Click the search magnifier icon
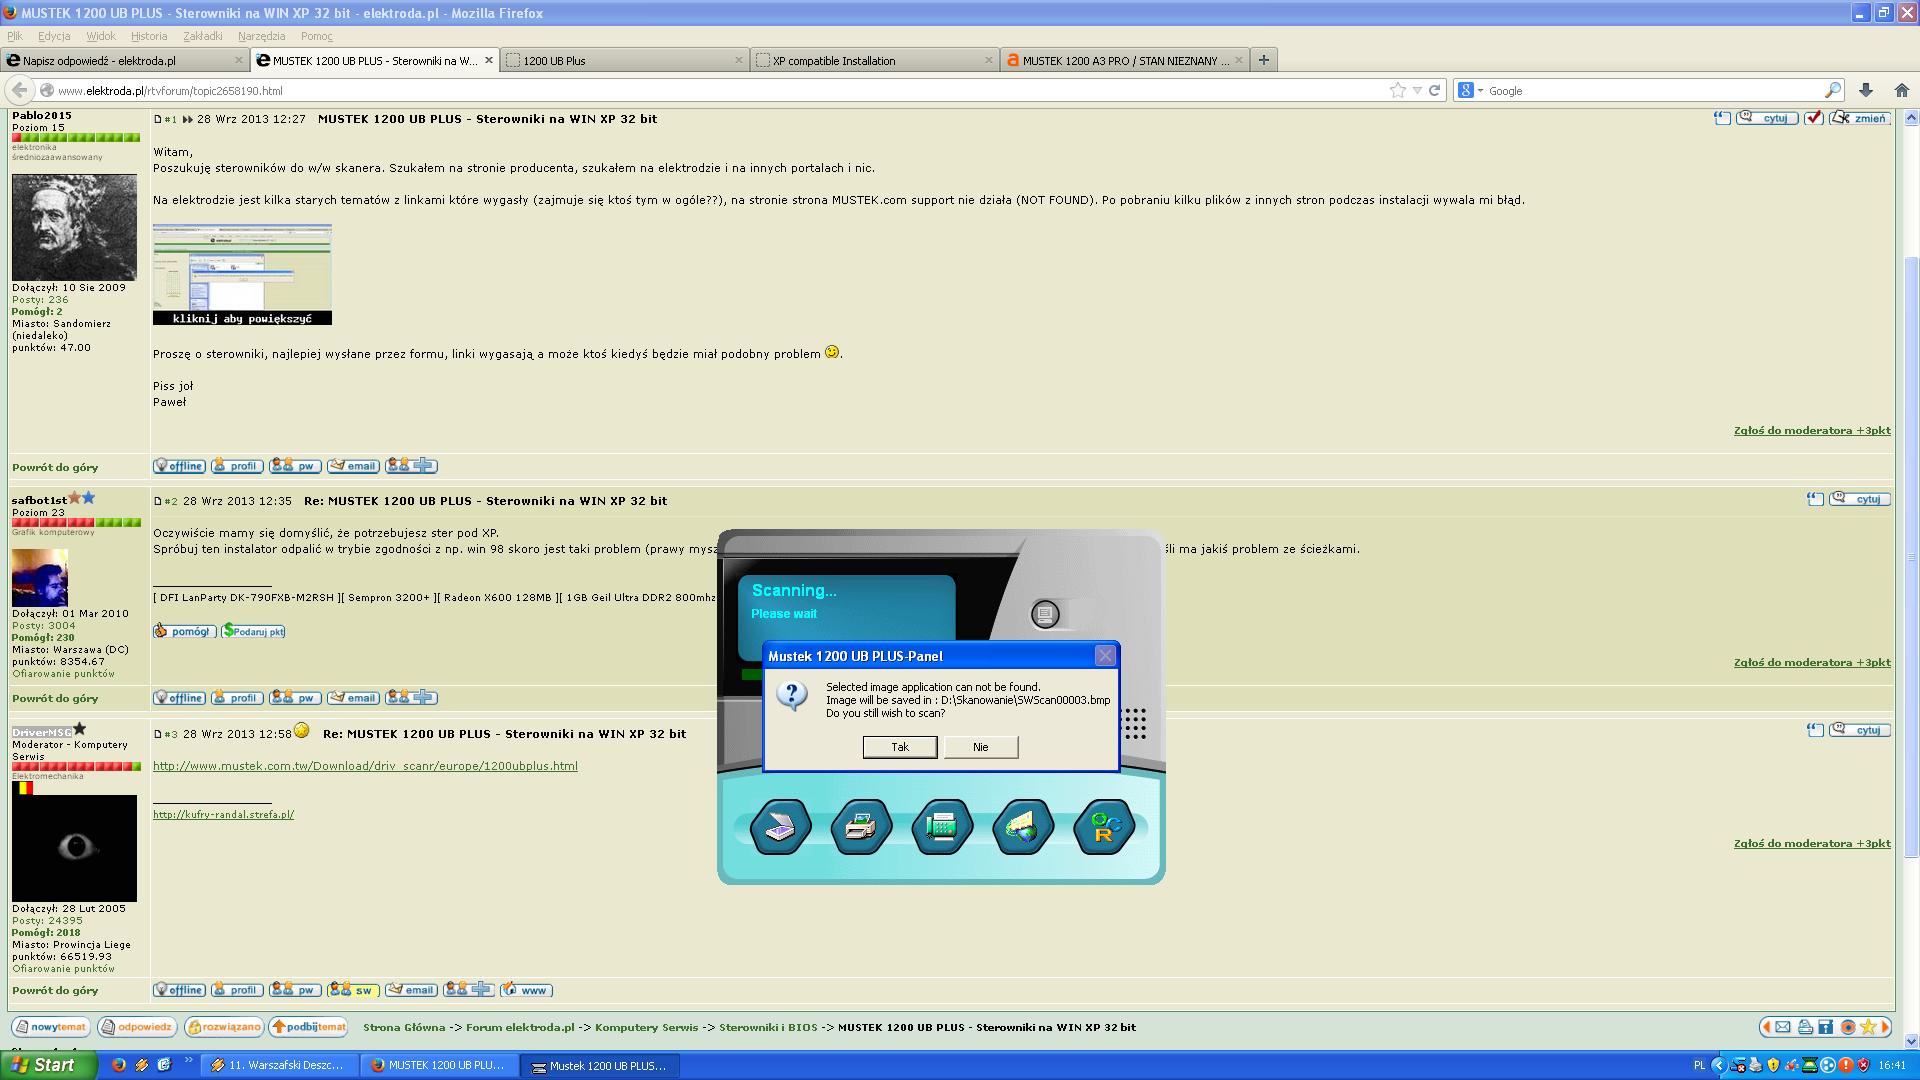 pos(1832,90)
